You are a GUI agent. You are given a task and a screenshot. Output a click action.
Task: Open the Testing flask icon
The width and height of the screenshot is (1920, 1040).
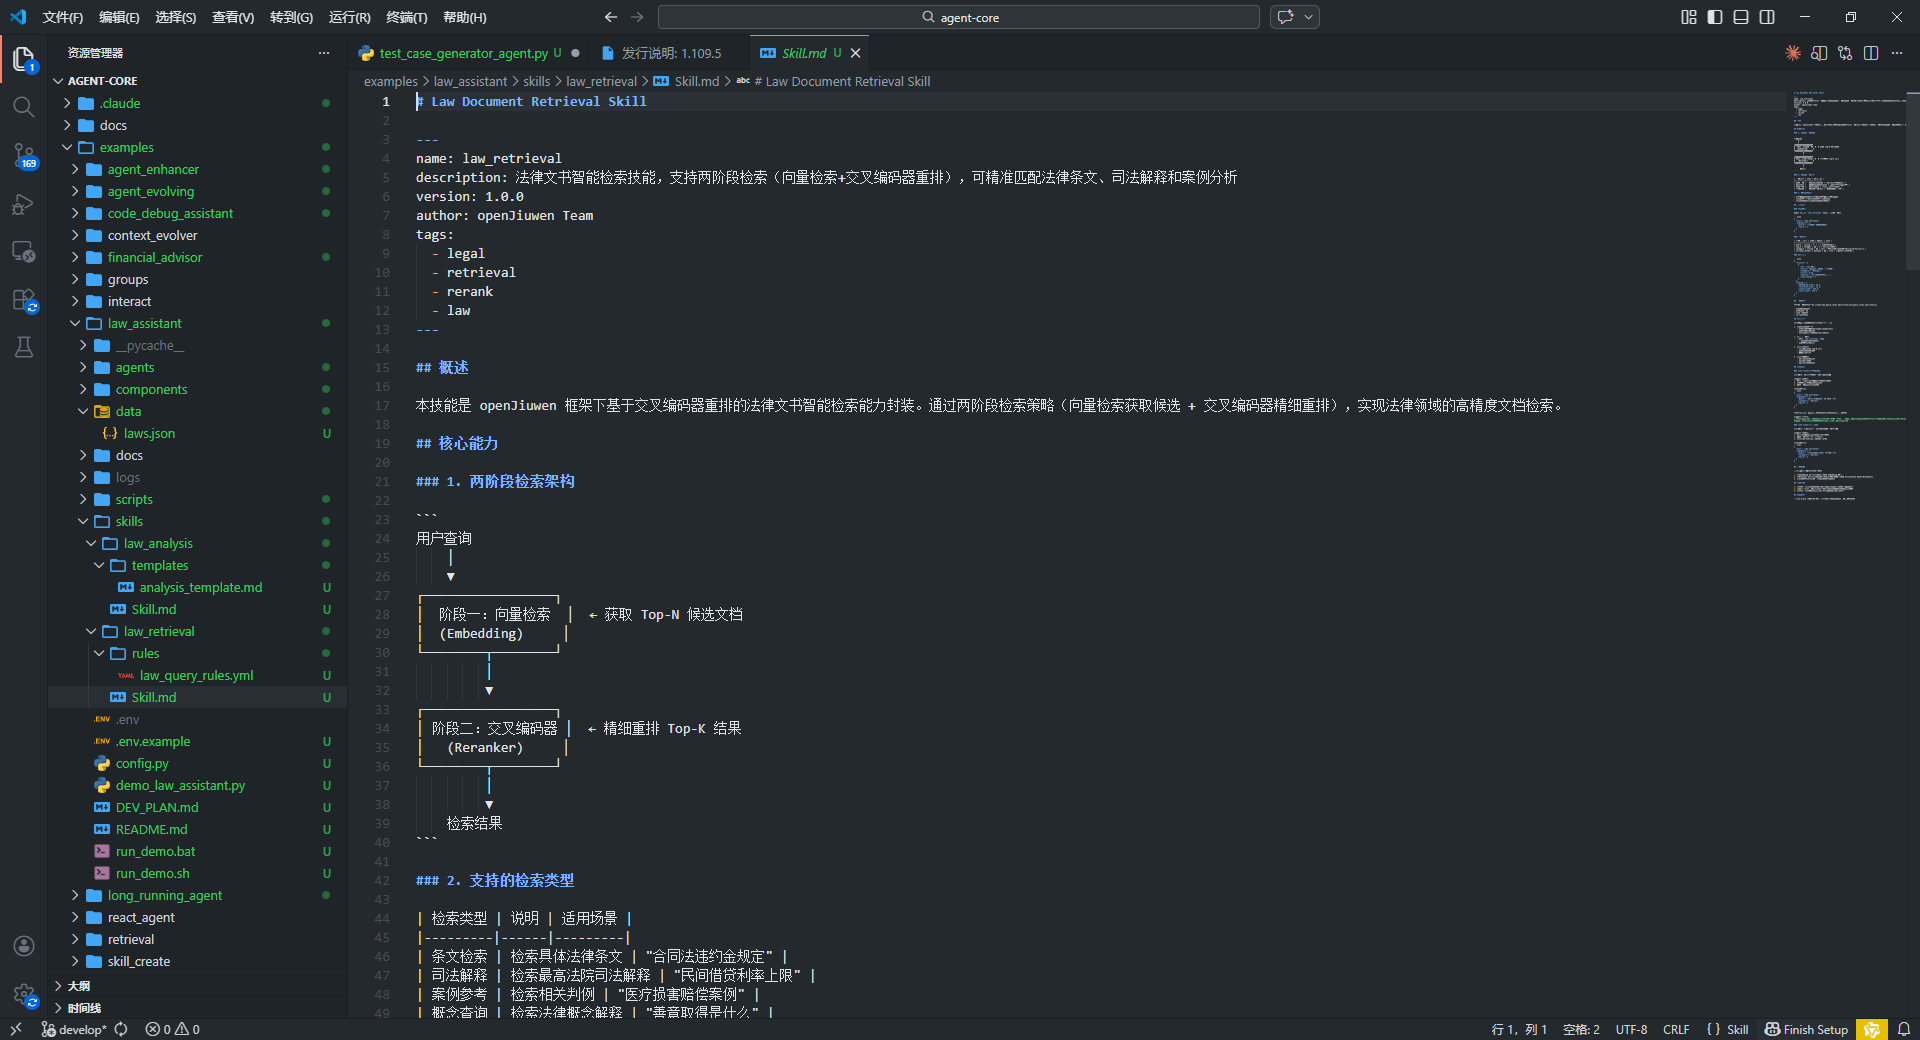(x=24, y=347)
